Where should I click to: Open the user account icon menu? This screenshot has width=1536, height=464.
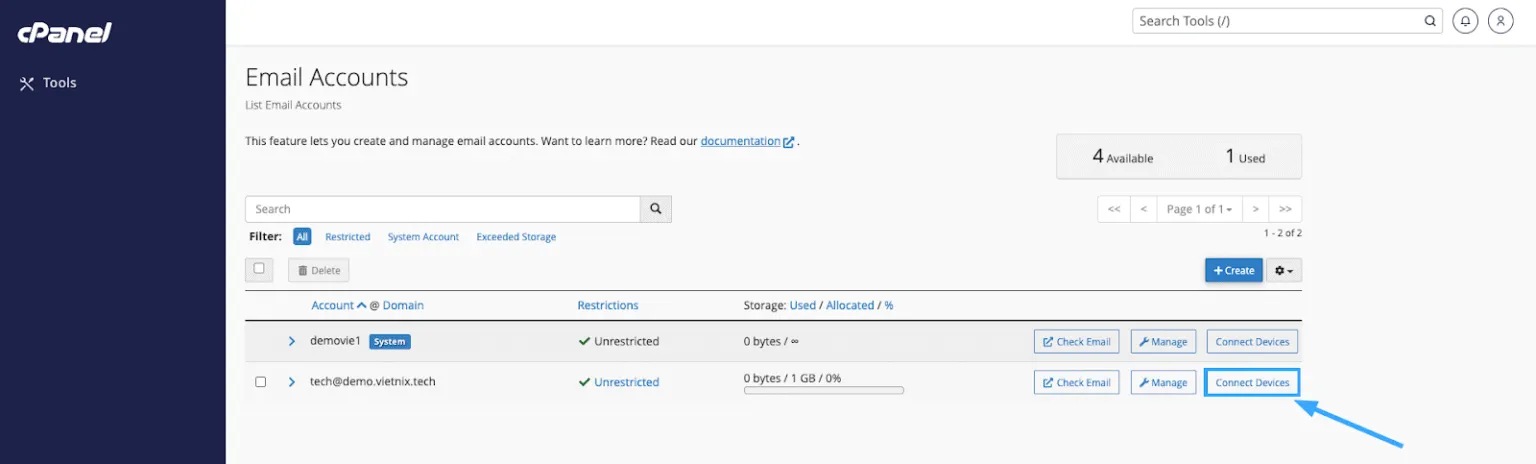click(x=1500, y=21)
